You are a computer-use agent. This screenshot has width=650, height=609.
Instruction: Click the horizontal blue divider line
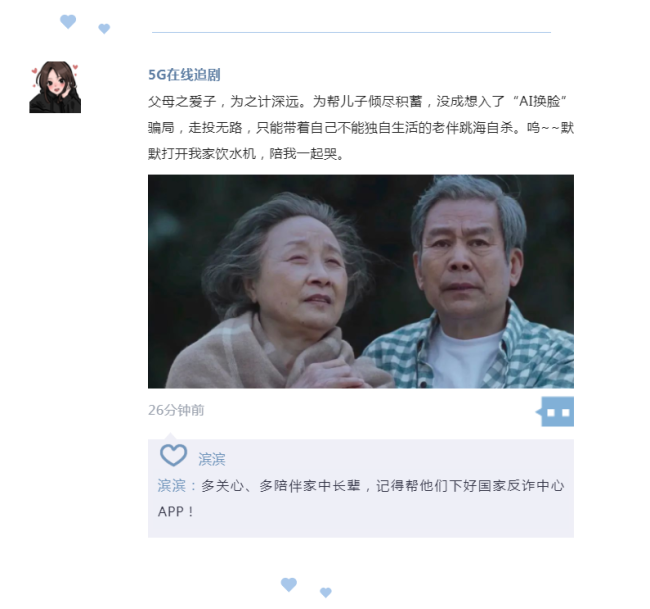(352, 32)
